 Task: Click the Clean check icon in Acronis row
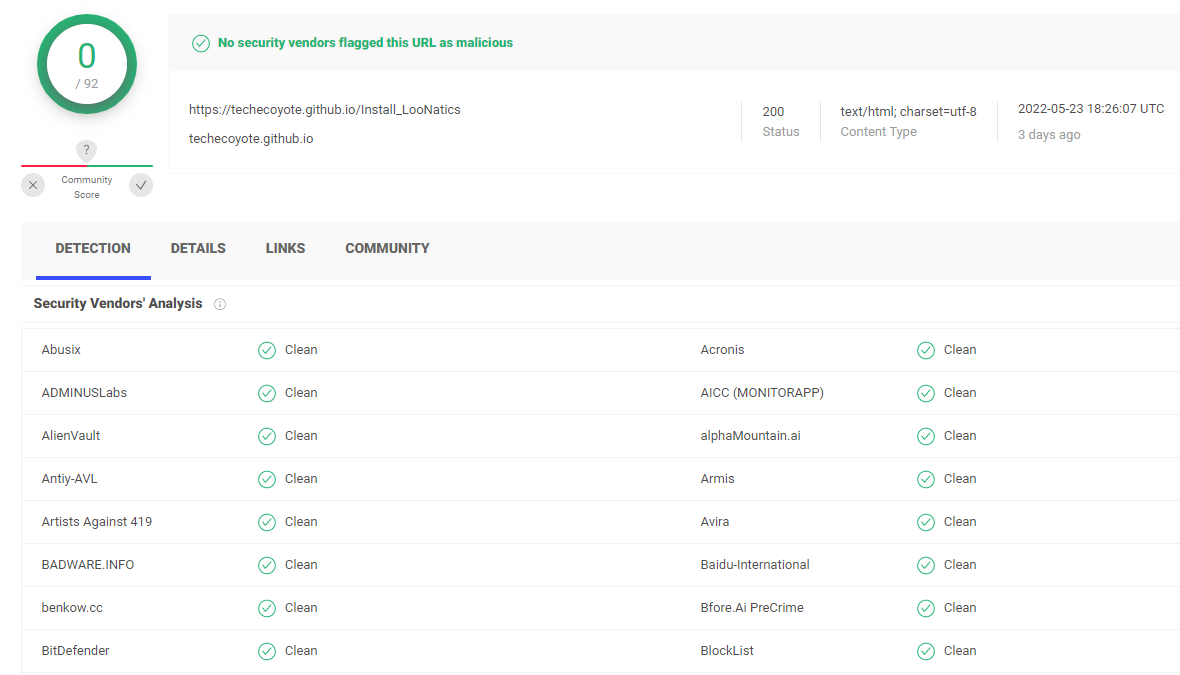(926, 351)
